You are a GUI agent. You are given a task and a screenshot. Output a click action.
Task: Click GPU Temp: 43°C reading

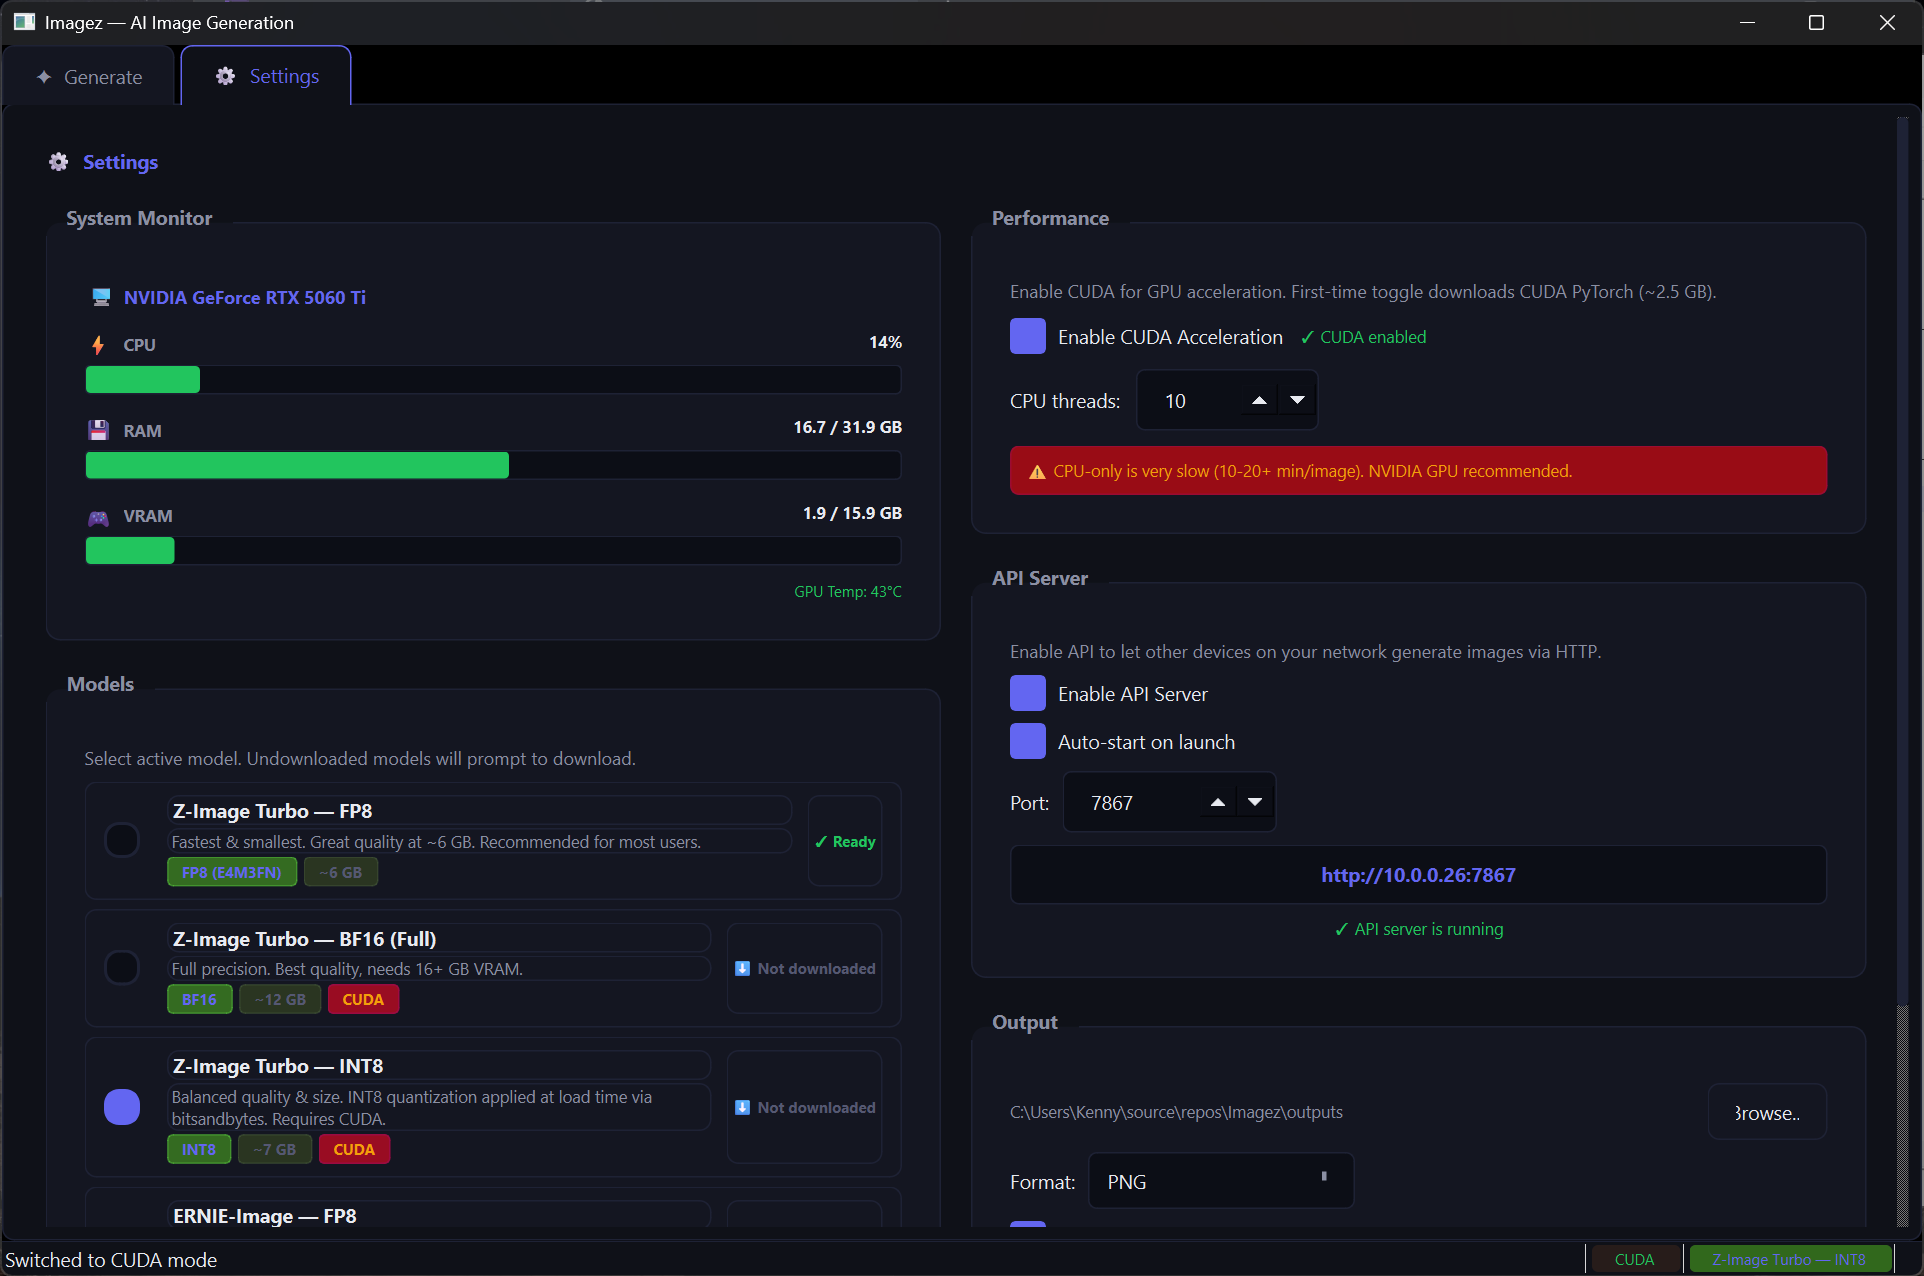pyautogui.click(x=848, y=592)
